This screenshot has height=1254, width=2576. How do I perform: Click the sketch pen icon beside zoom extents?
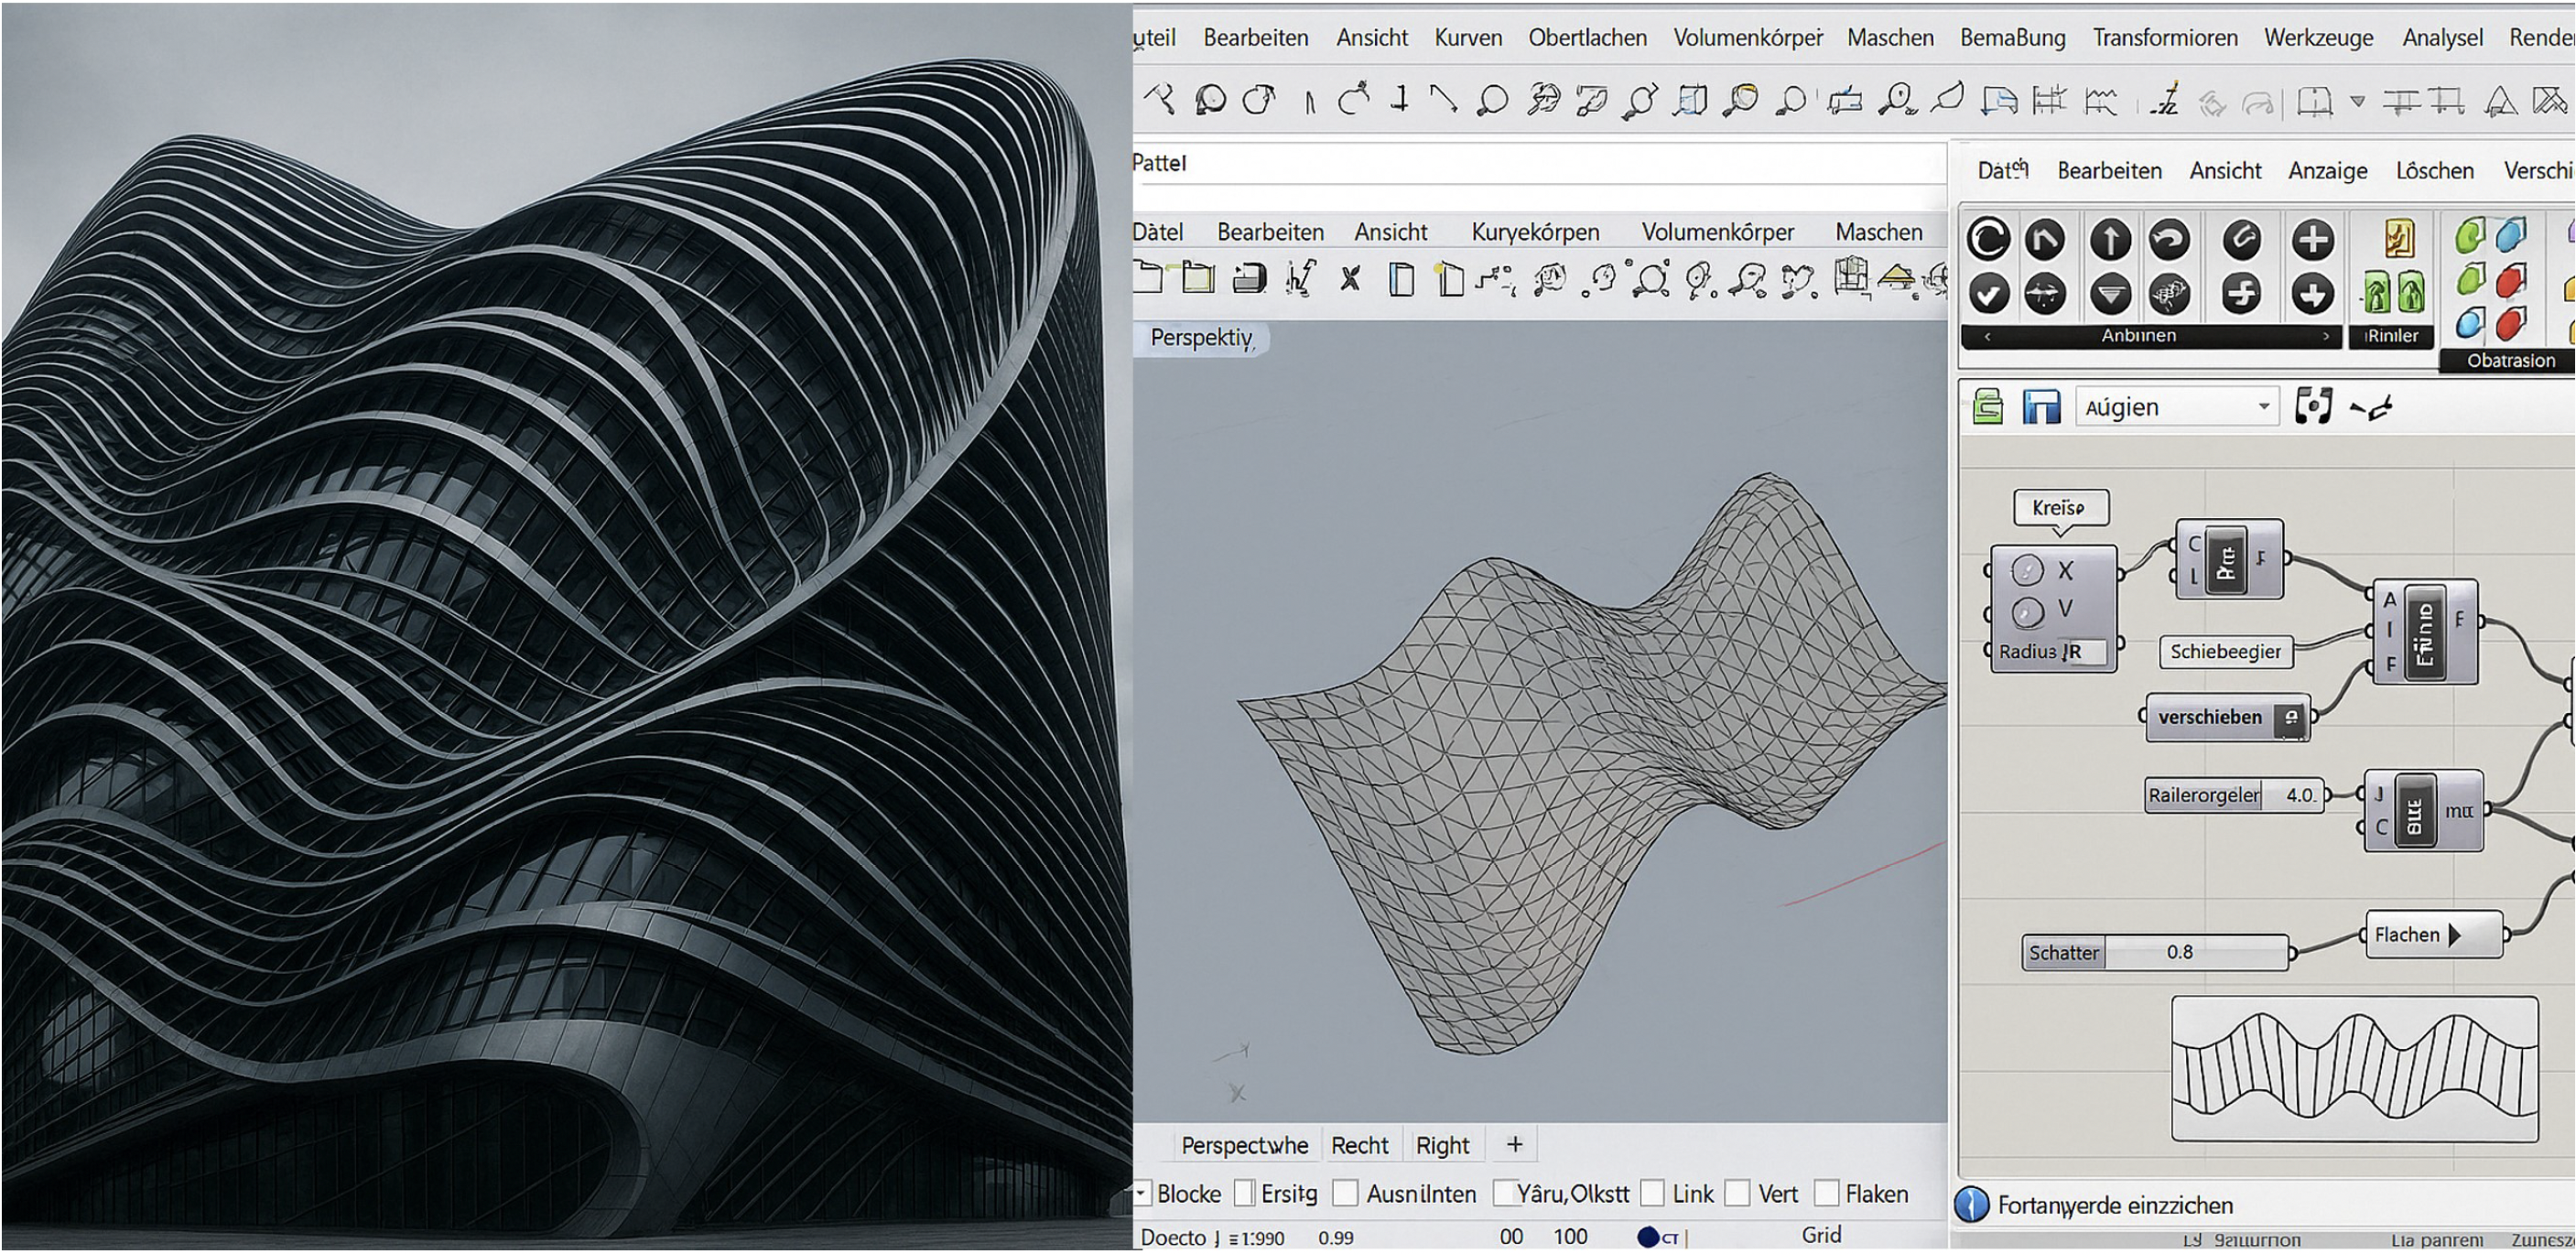tap(2371, 407)
